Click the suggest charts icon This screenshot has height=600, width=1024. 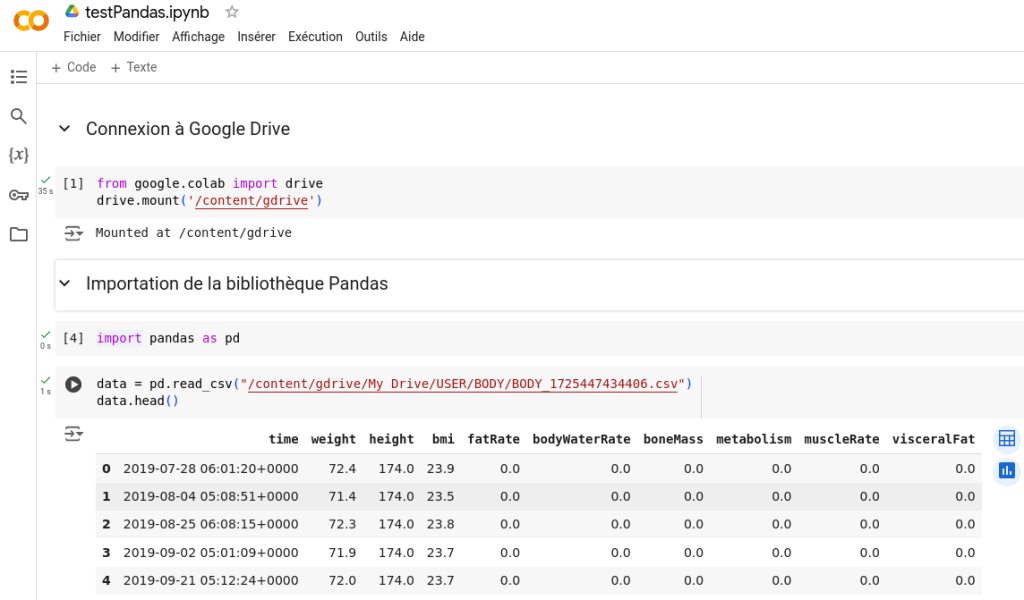coord(1006,470)
